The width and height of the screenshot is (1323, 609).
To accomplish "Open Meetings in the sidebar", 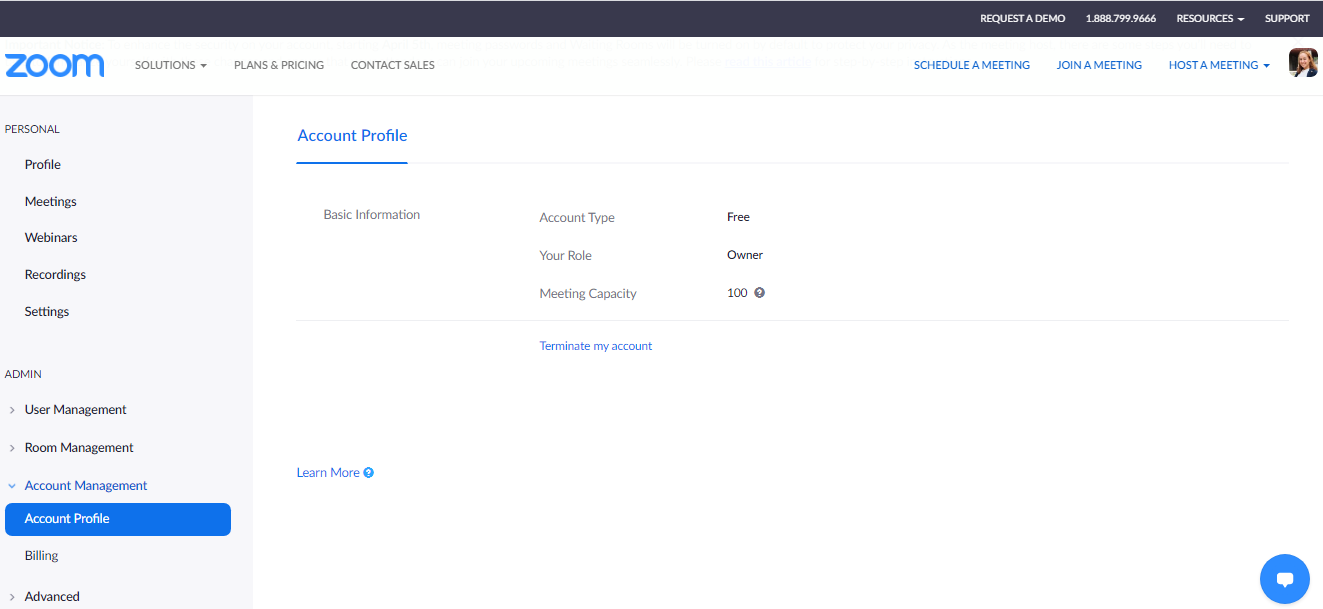I will [51, 202].
